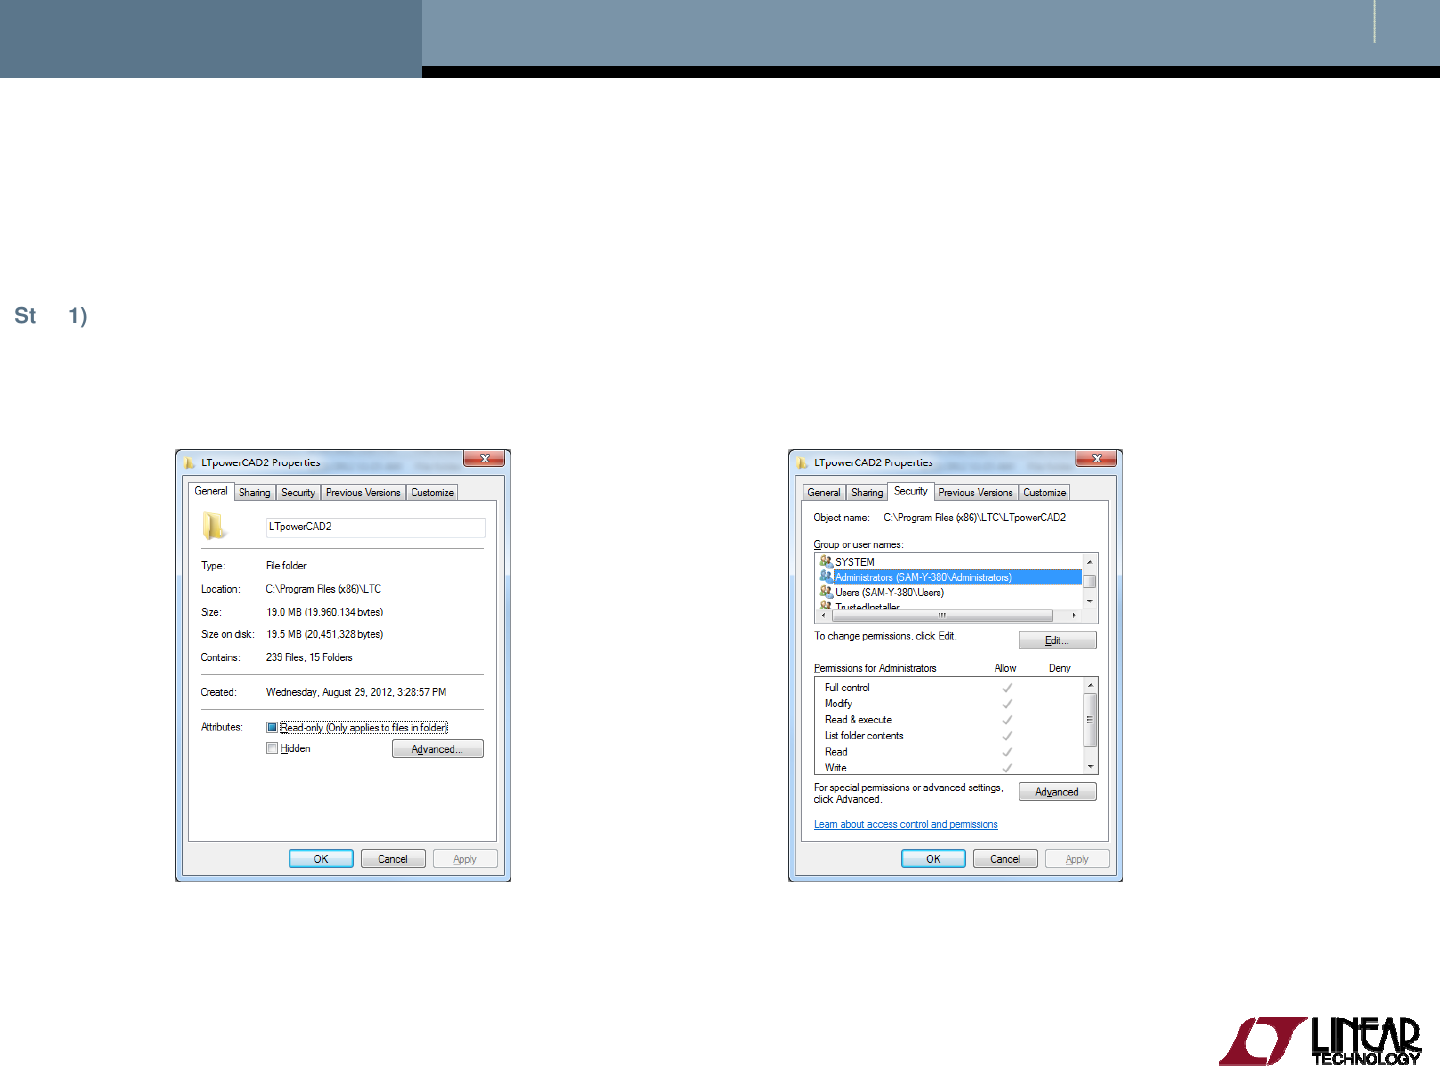Click the Apply button in Security dialog
Image resolution: width=1440 pixels, height=1080 pixels.
tap(1076, 858)
